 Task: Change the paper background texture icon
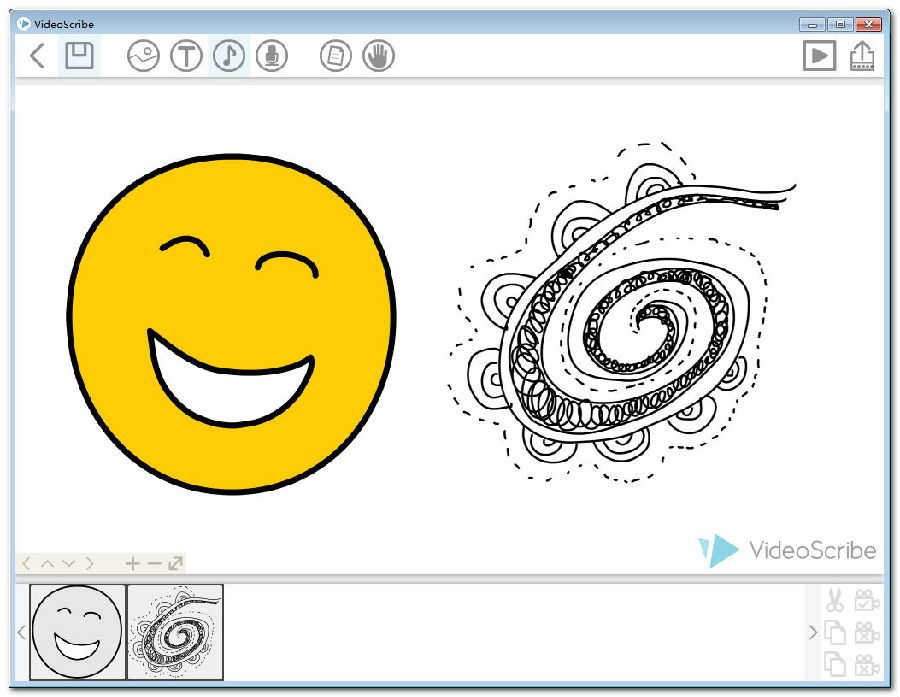tap(336, 56)
